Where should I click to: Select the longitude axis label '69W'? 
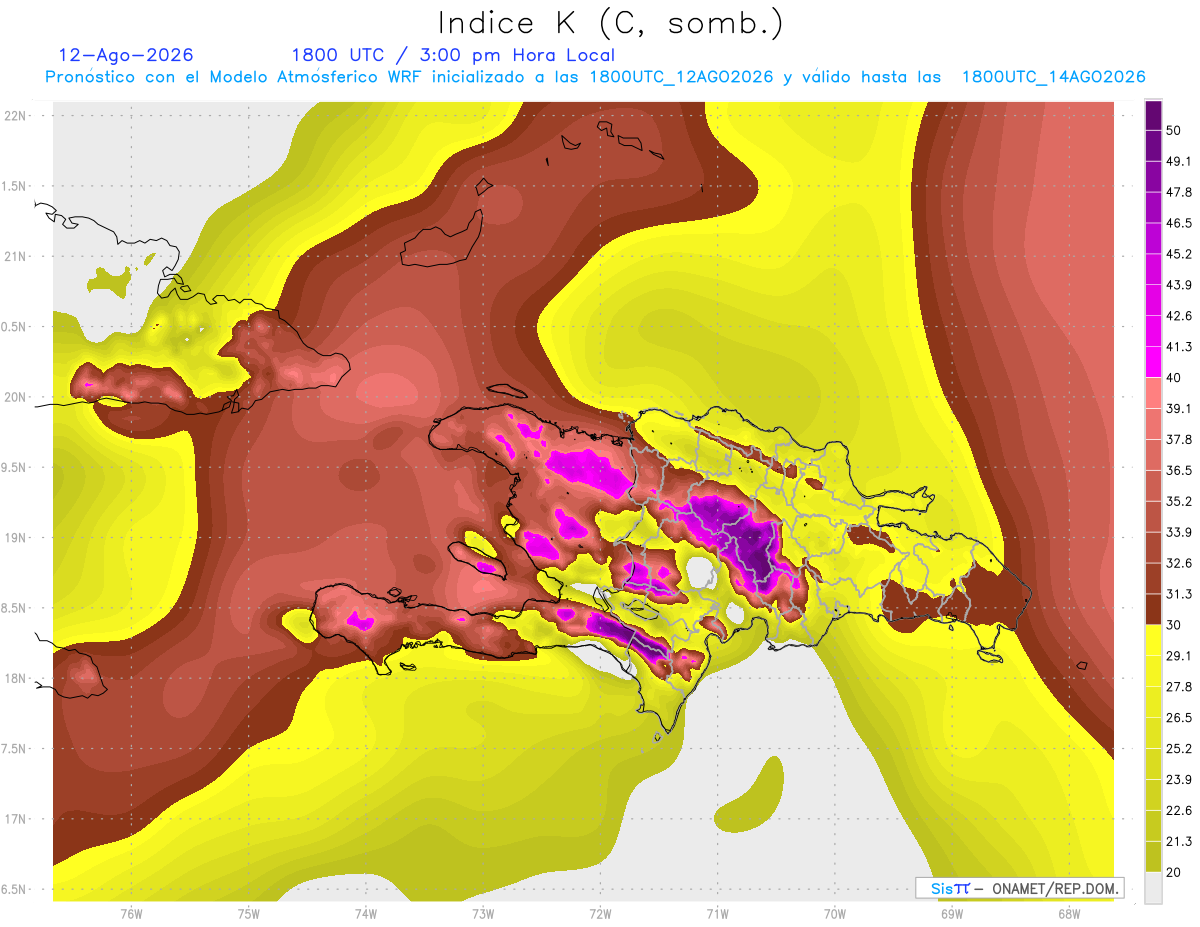pyautogui.click(x=952, y=913)
